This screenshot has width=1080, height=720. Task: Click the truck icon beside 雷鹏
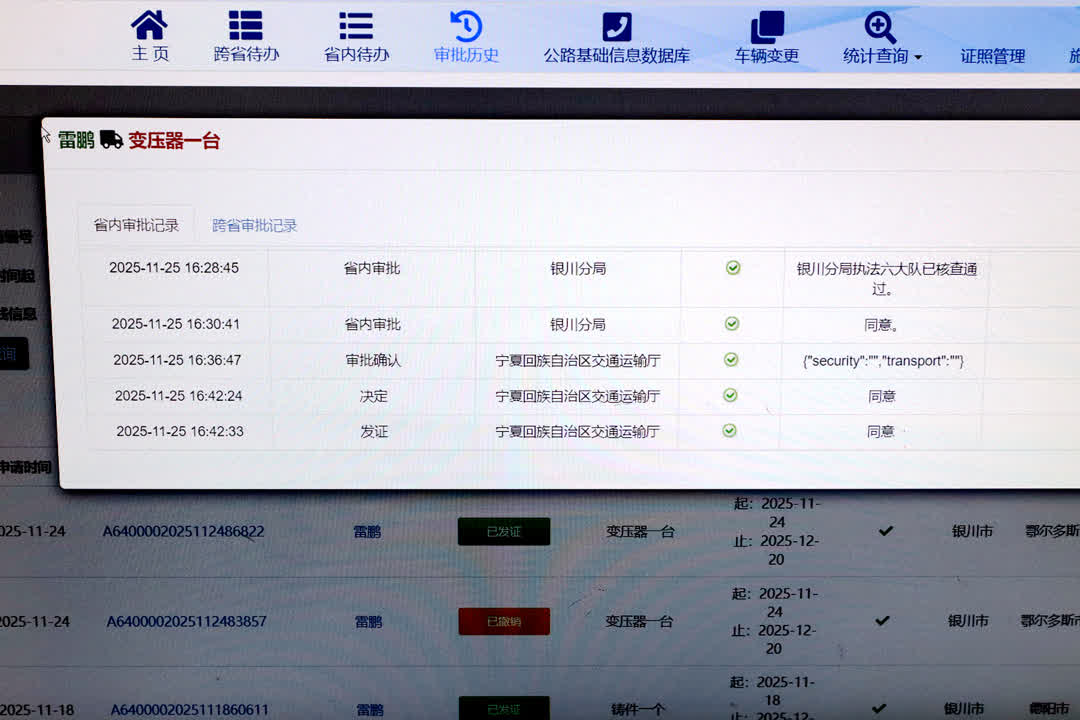(x=111, y=140)
